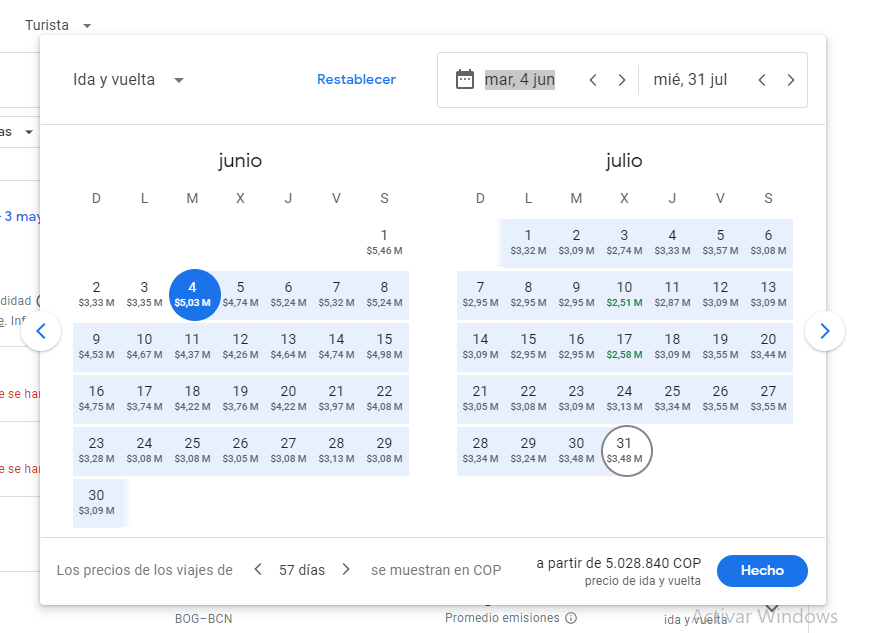Click the mar, 4 jun departure field
This screenshot has width=889, height=633.
tap(520, 80)
